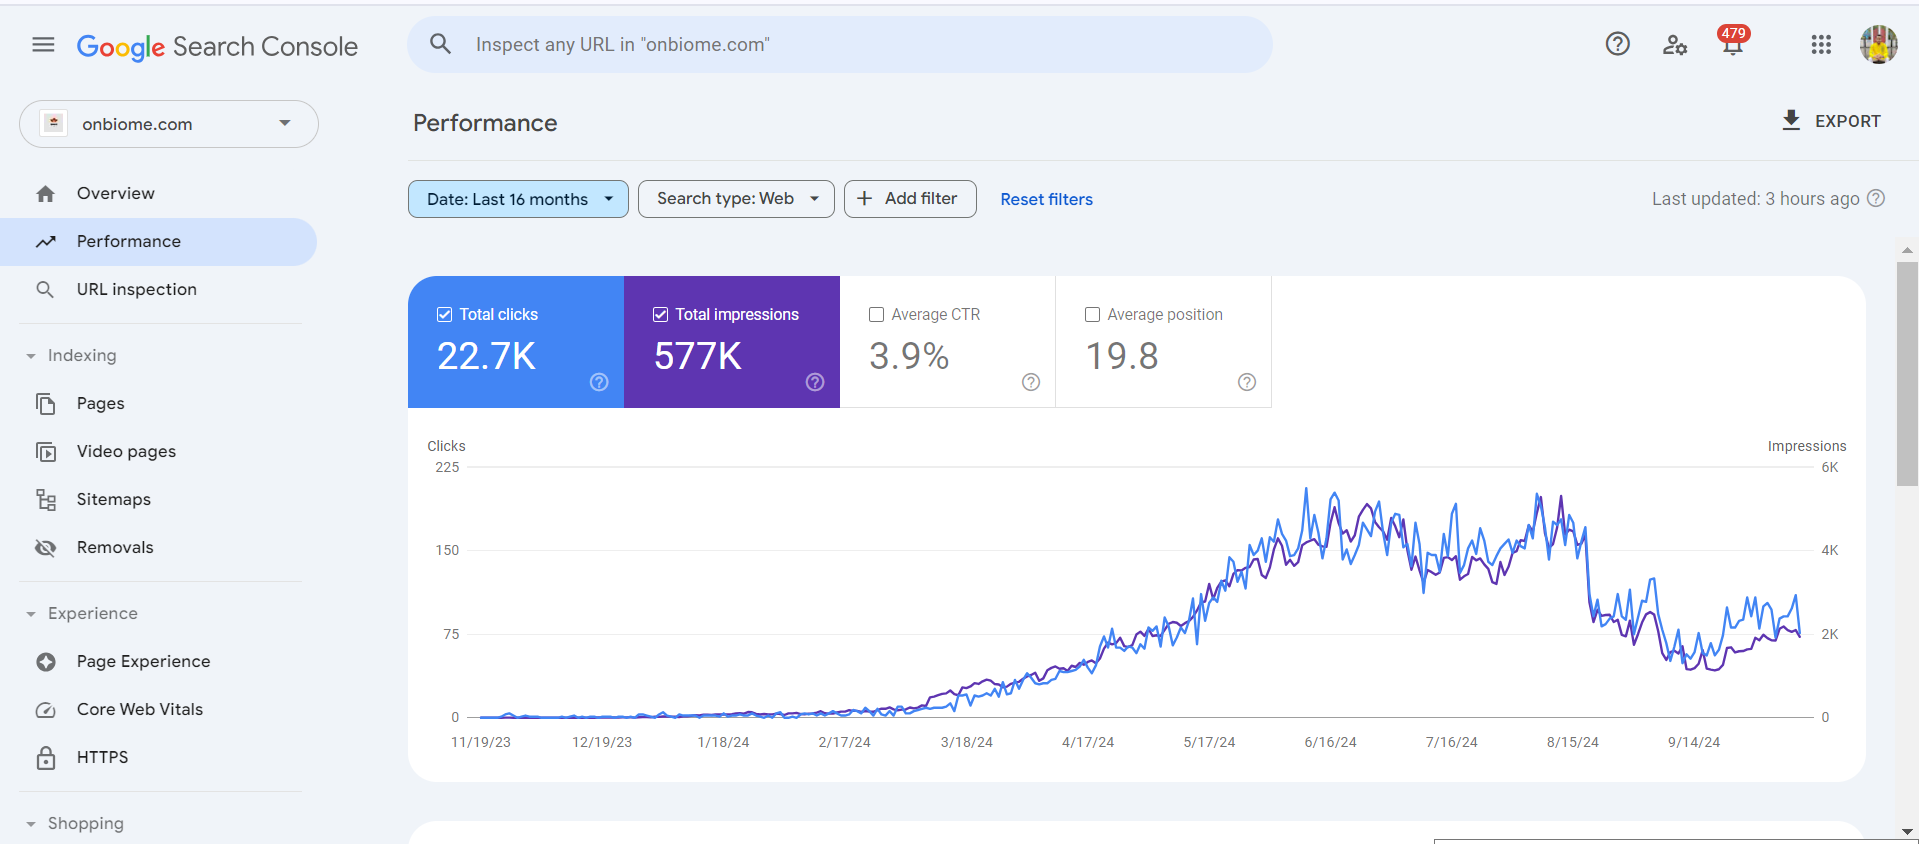This screenshot has height=844, width=1919.
Task: Click the Reset filters link
Action: click(1046, 199)
